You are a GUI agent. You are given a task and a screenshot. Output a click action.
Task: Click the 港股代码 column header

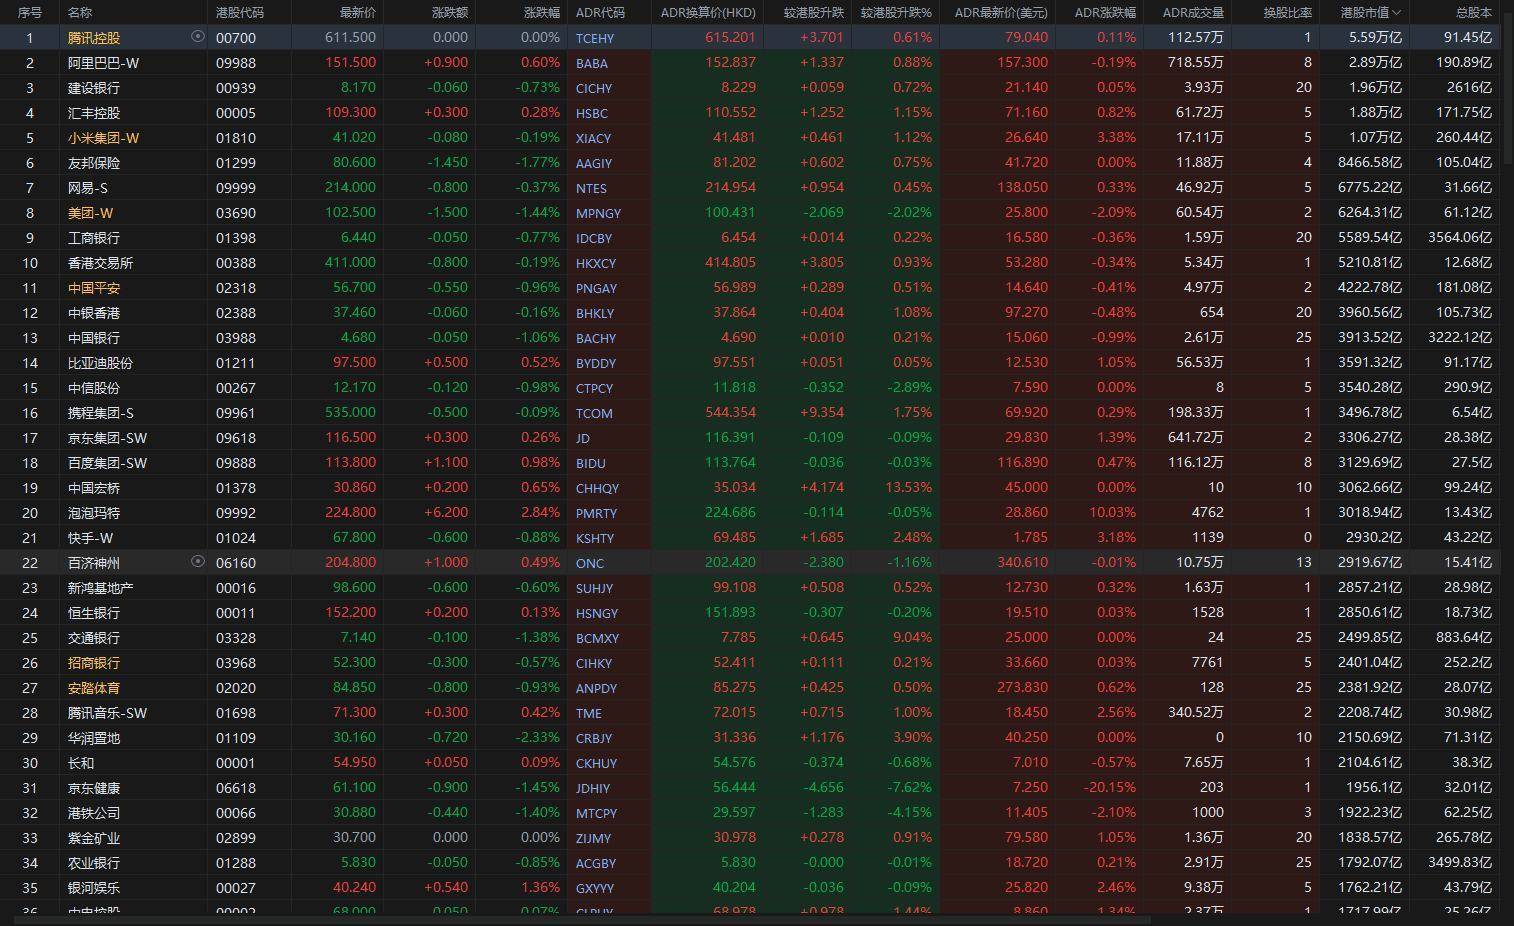[x=240, y=12]
